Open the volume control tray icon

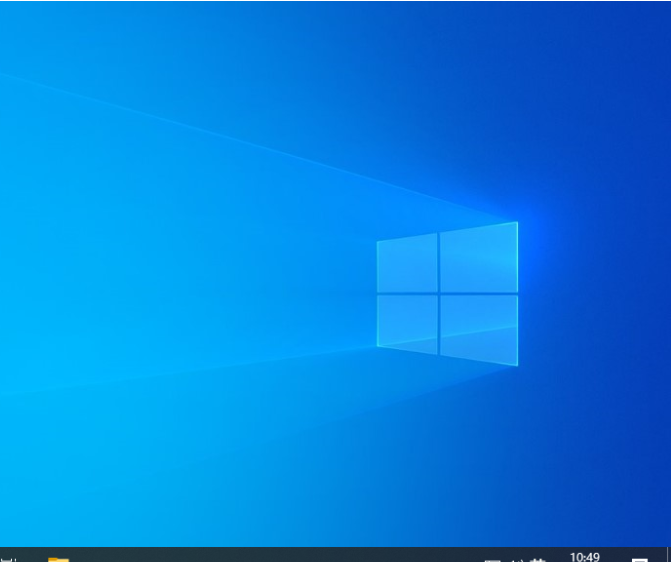coord(515,559)
